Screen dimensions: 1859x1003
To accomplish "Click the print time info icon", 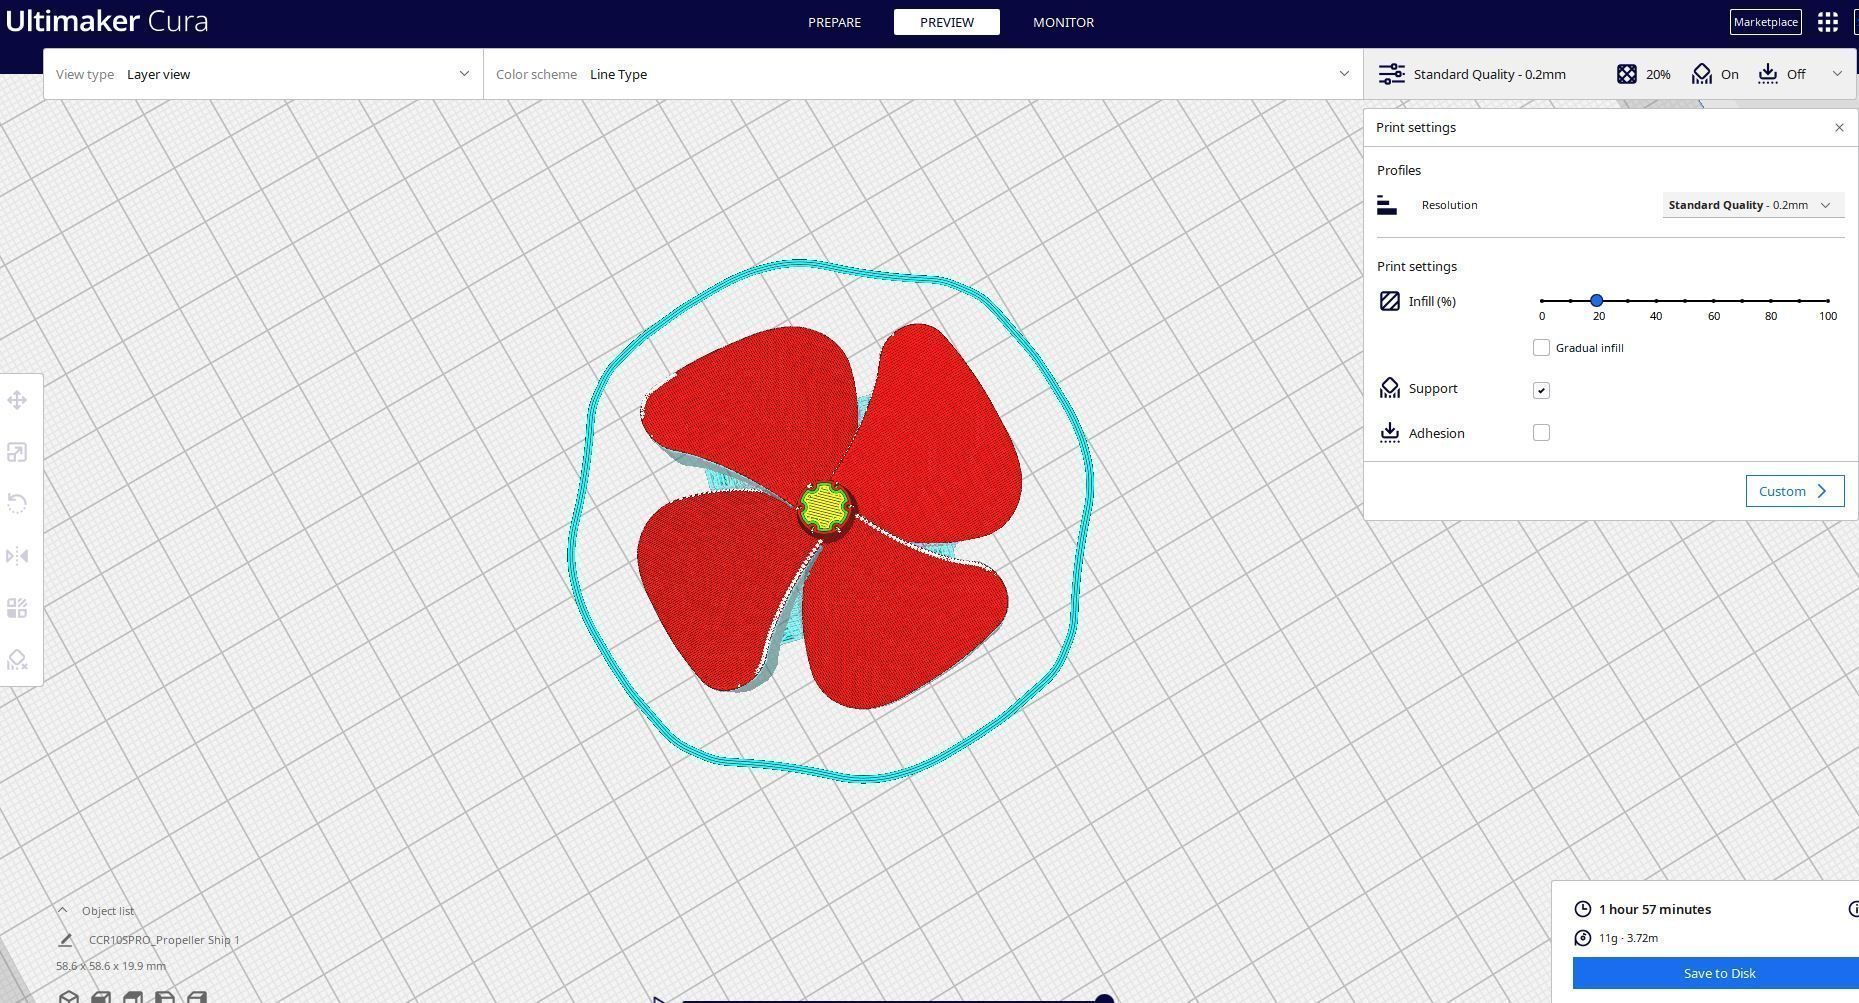I will [x=1853, y=909].
